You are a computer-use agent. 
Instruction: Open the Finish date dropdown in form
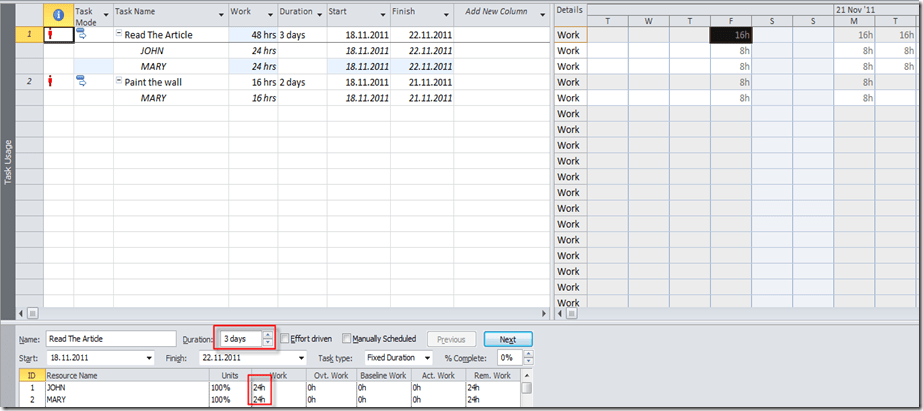301,358
